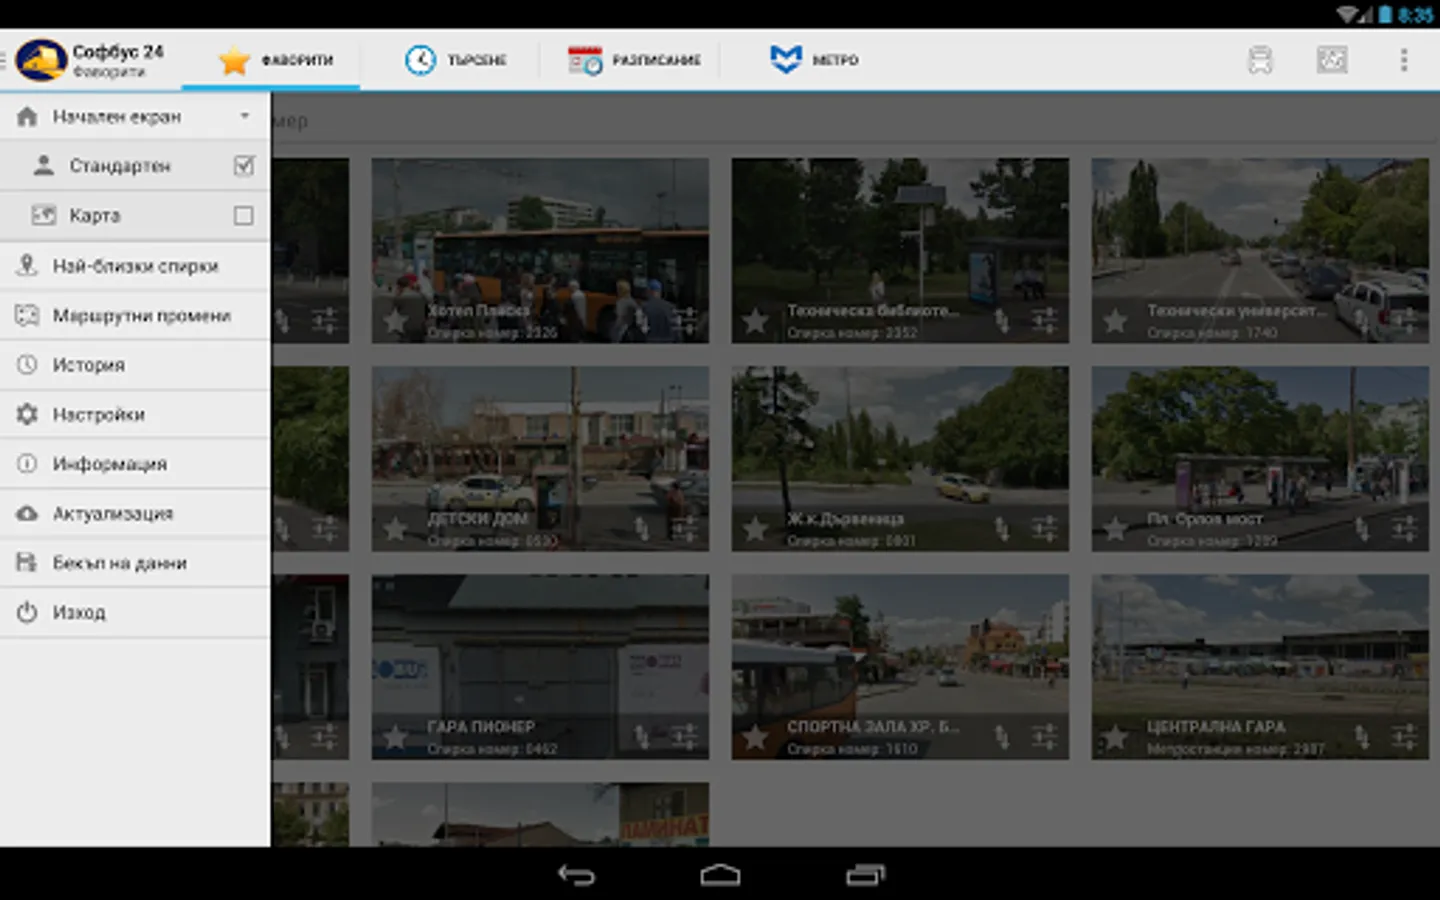This screenshot has height=900, width=1440.
Task: Select the Карта home screen label
Action: click(95, 215)
